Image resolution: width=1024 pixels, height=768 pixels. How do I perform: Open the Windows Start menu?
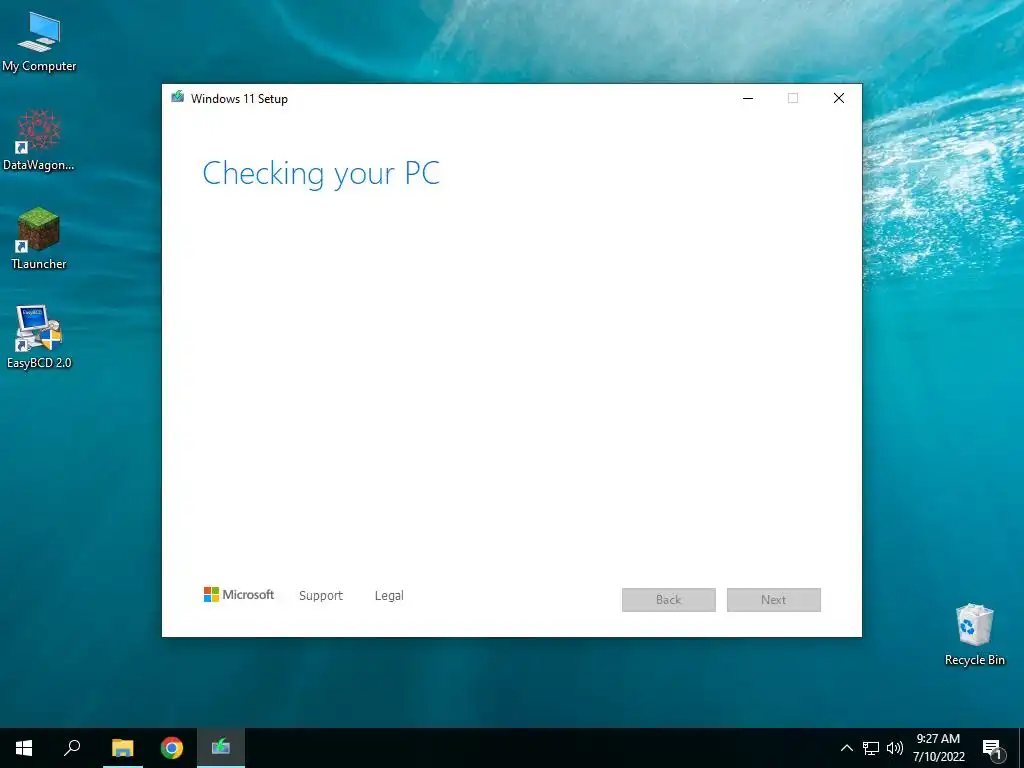click(x=24, y=748)
